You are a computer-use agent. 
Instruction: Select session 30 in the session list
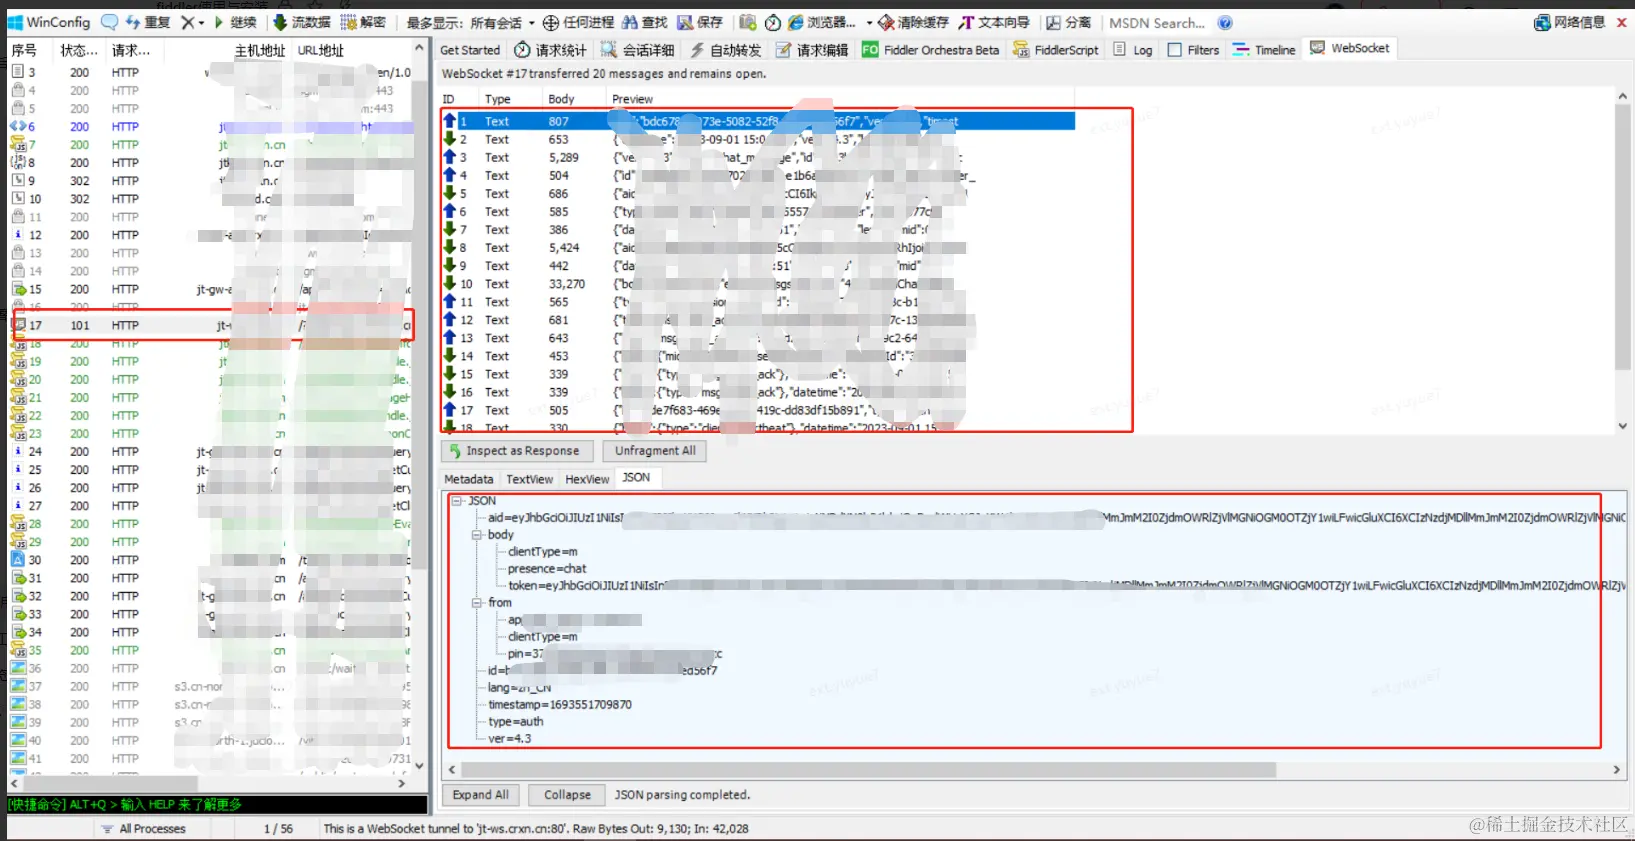coord(211,560)
